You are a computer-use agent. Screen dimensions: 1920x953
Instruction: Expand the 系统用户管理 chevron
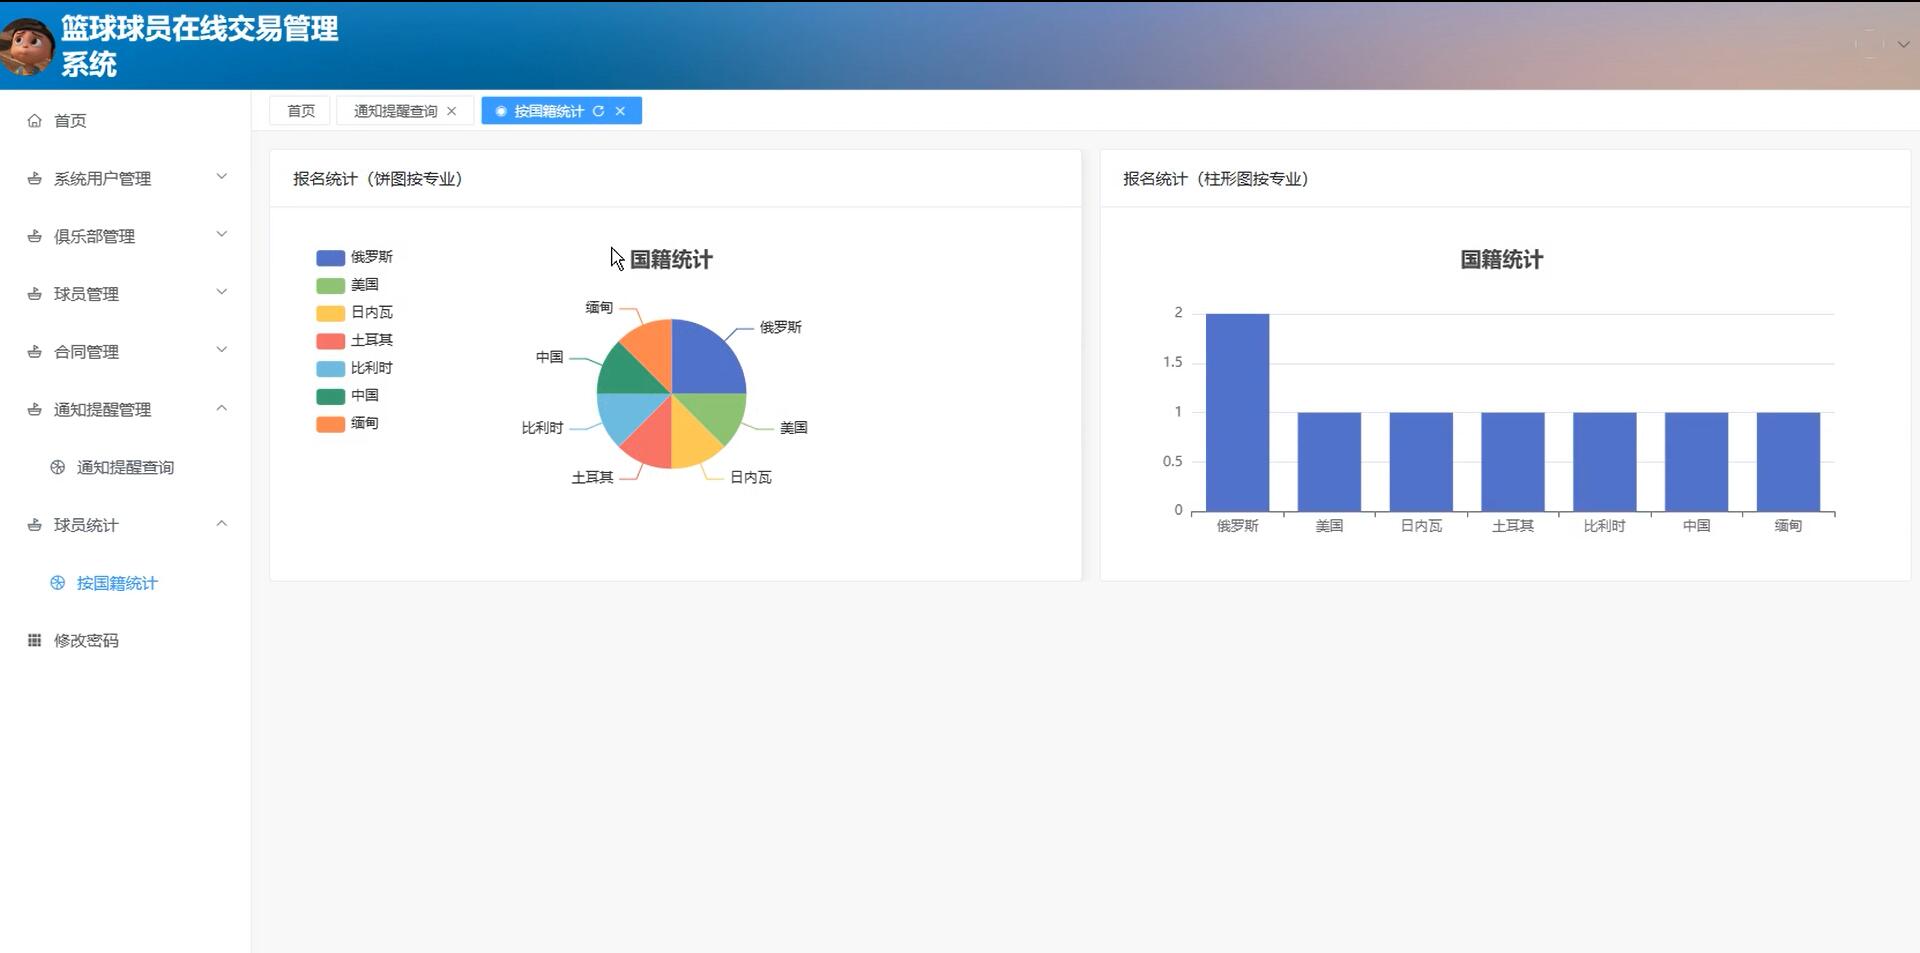click(x=222, y=177)
